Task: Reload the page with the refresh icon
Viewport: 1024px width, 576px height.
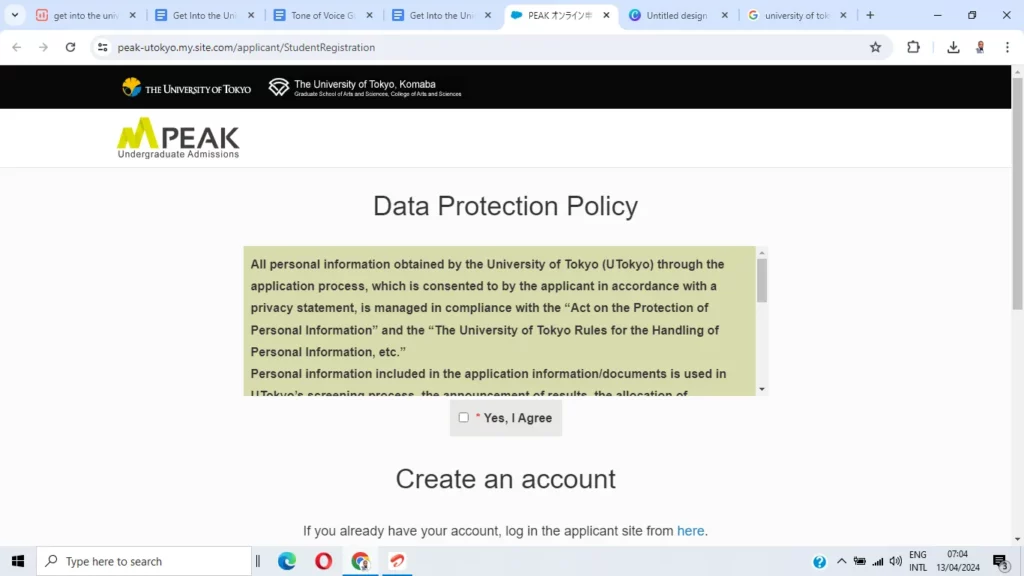Action: click(71, 47)
